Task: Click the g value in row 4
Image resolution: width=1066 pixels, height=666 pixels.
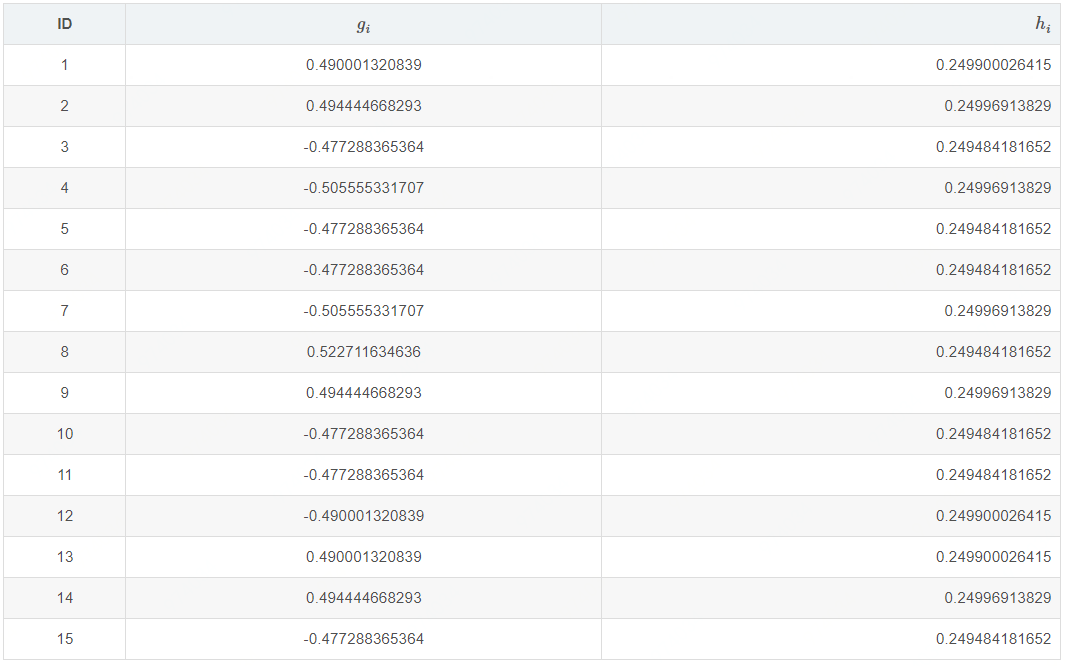Action: click(364, 188)
